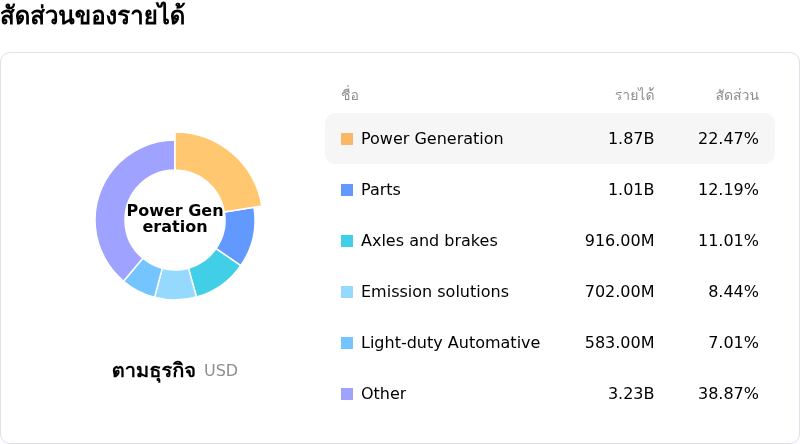The width and height of the screenshot is (800, 444).
Task: Select the Power Generation row
Action: click(x=549, y=139)
